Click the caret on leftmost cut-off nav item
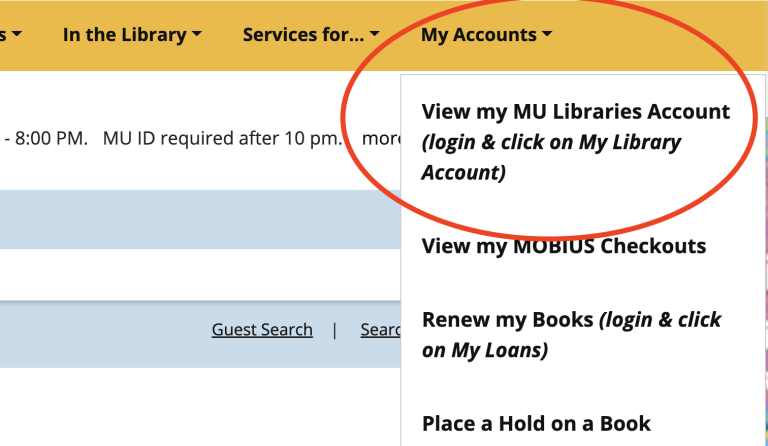The height and width of the screenshot is (446, 768). click(17, 36)
